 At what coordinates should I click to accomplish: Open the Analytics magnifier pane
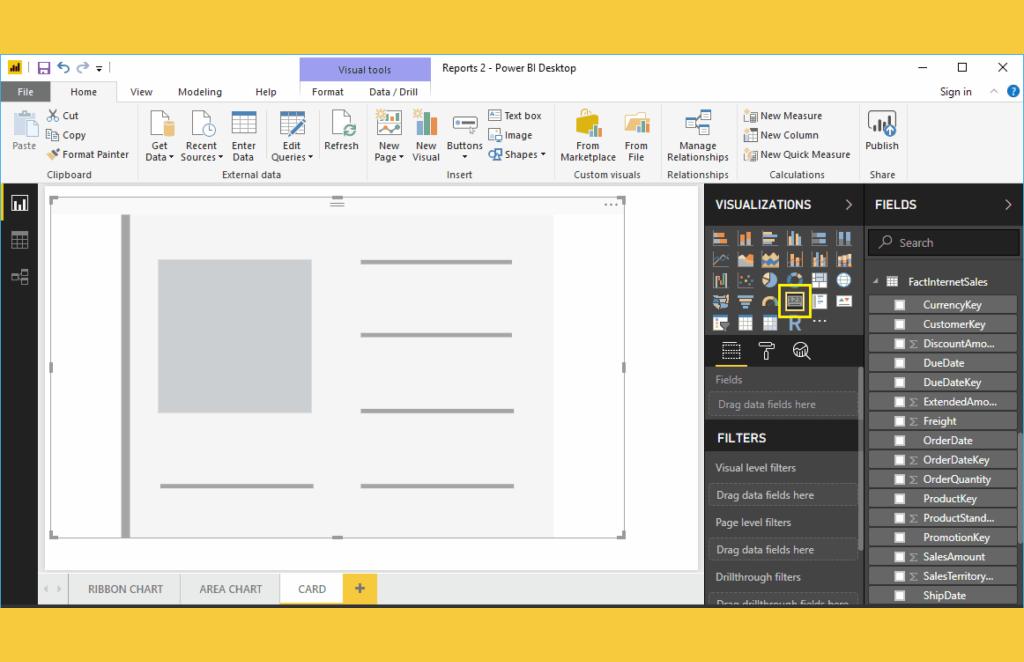coord(801,350)
